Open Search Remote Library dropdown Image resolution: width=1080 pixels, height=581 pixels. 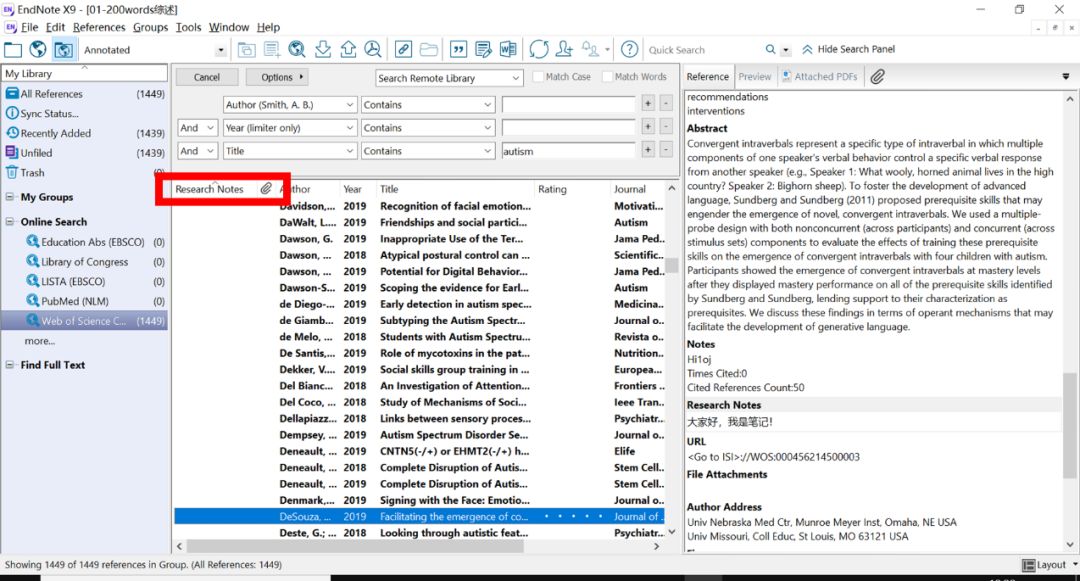point(449,78)
